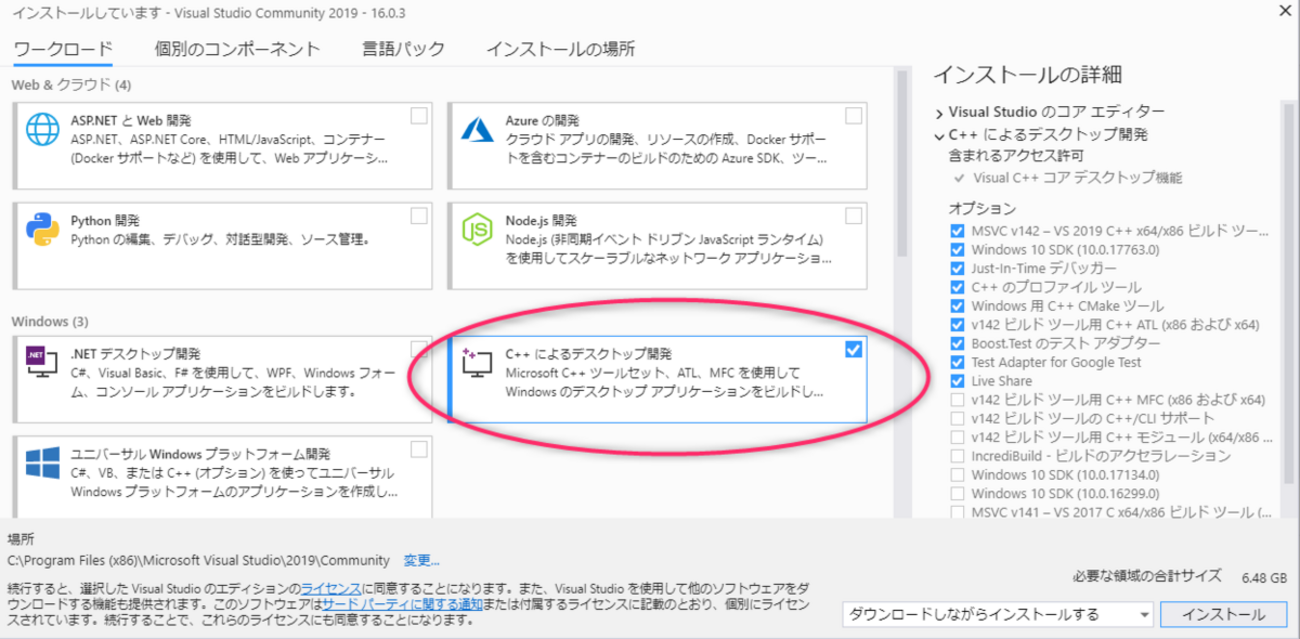Check MSVC v141 VS 2017 build tools option

tap(958, 512)
